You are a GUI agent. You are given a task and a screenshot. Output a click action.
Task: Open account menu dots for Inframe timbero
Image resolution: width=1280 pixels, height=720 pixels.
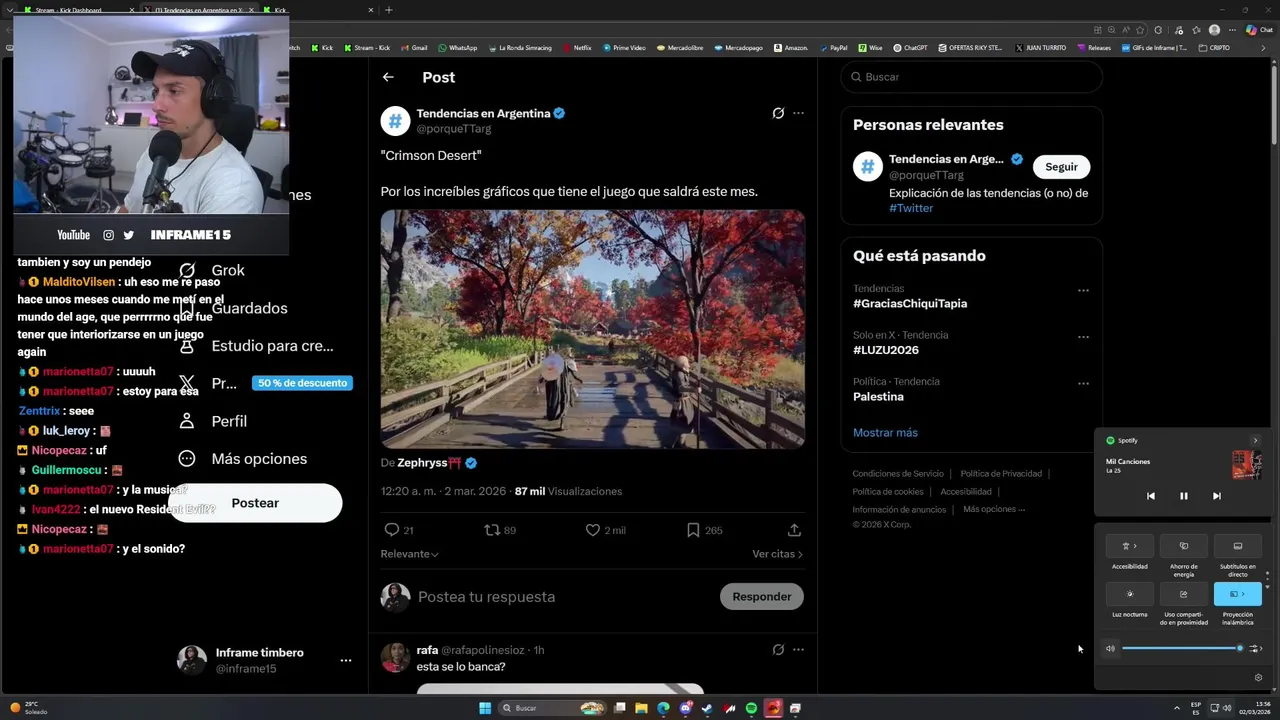coord(345,660)
